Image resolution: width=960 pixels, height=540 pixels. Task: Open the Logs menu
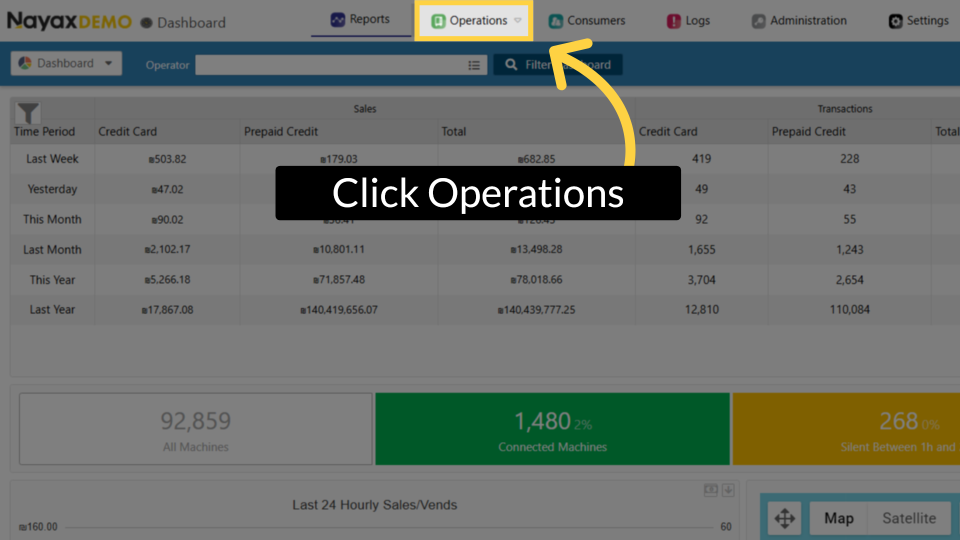674,21
